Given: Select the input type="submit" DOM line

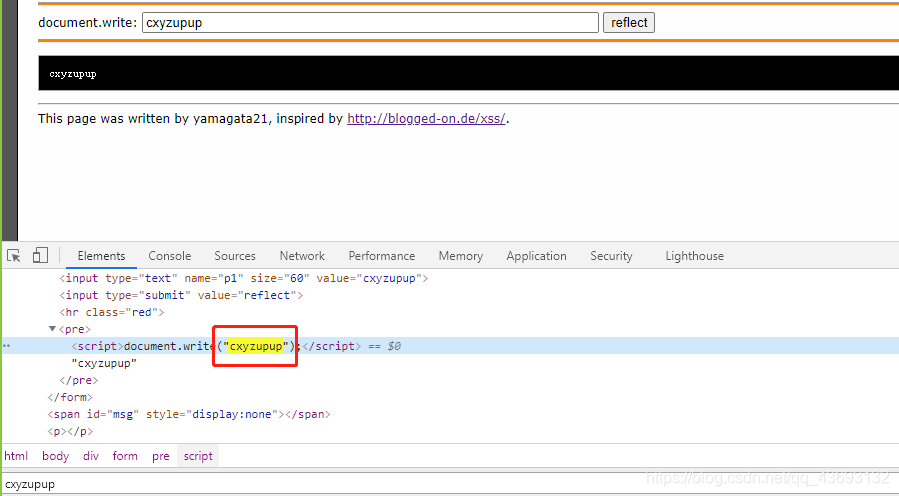Looking at the screenshot, I should tap(181, 295).
